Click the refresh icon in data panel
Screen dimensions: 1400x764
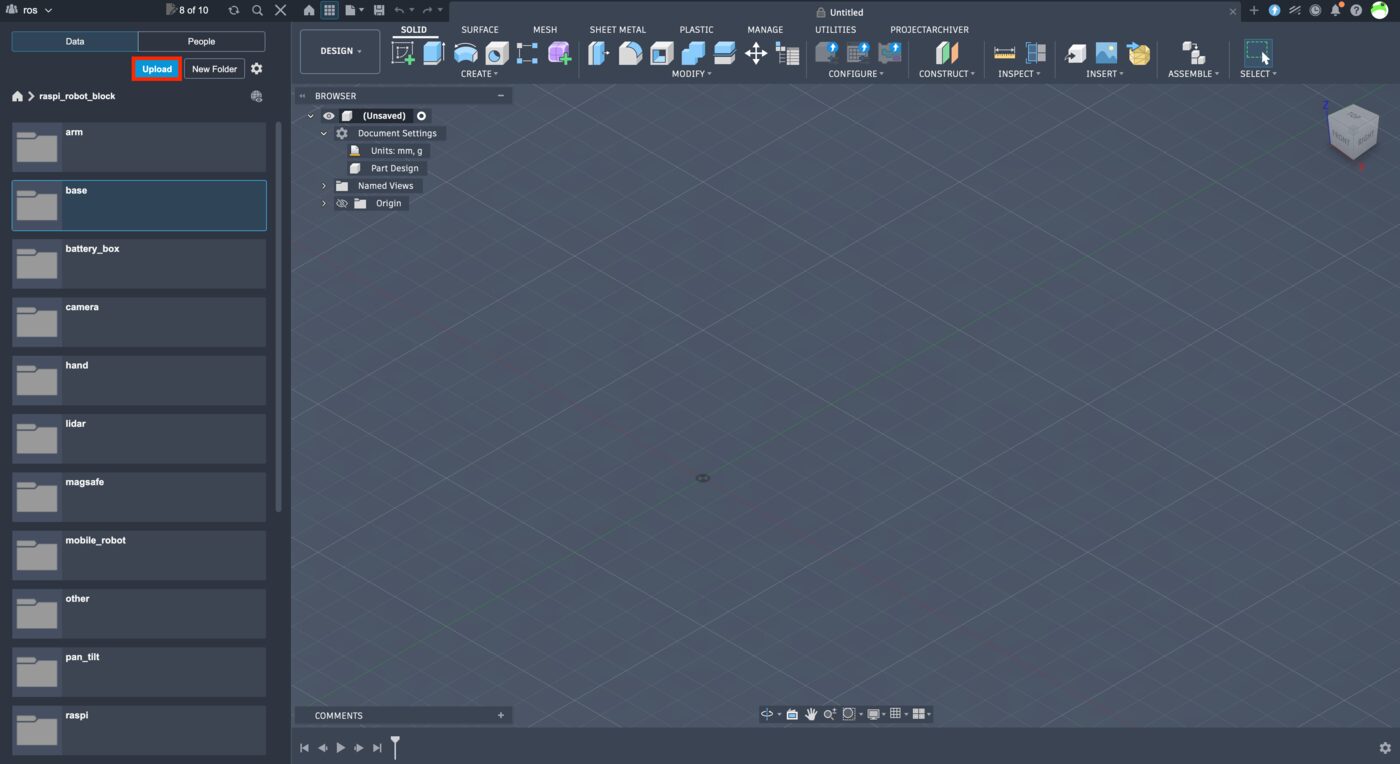click(233, 10)
